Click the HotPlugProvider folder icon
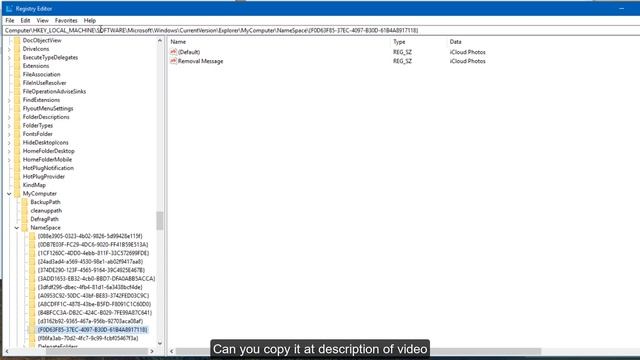Screen dimensions: 640x360 [x=17, y=177]
